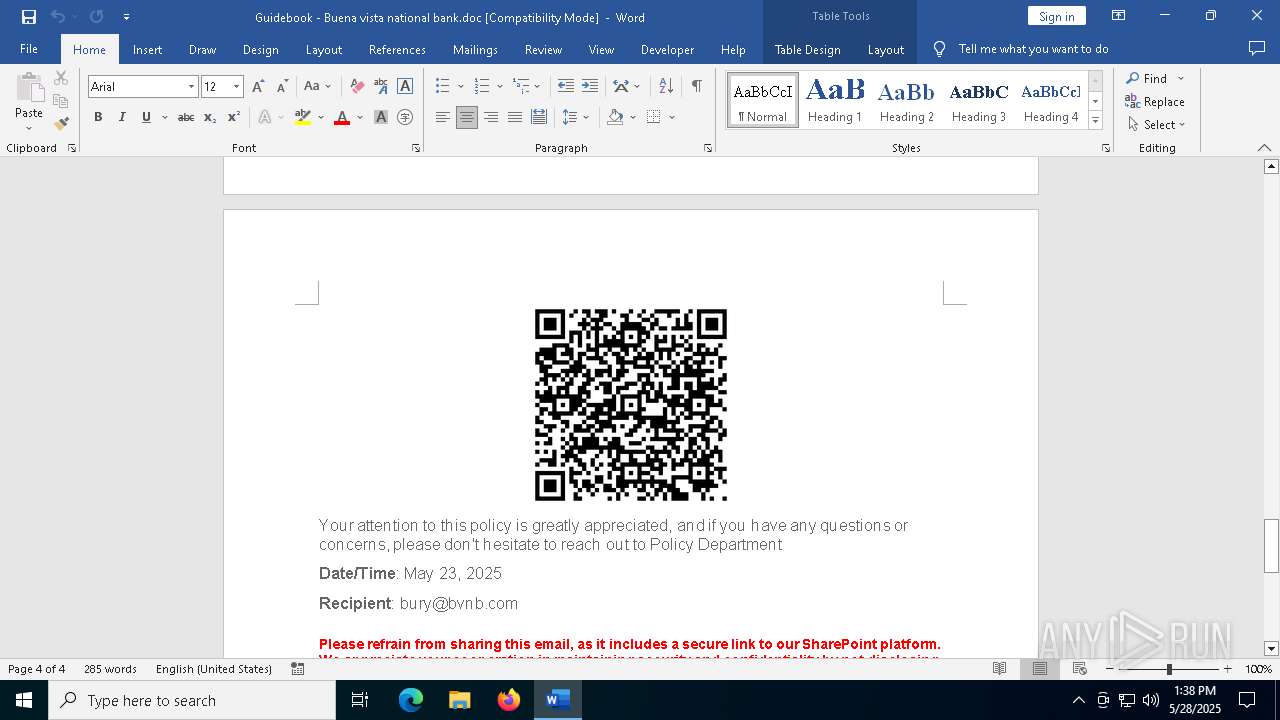Switch to Print Layout view
The image size is (1280, 720).
[x=1039, y=669]
